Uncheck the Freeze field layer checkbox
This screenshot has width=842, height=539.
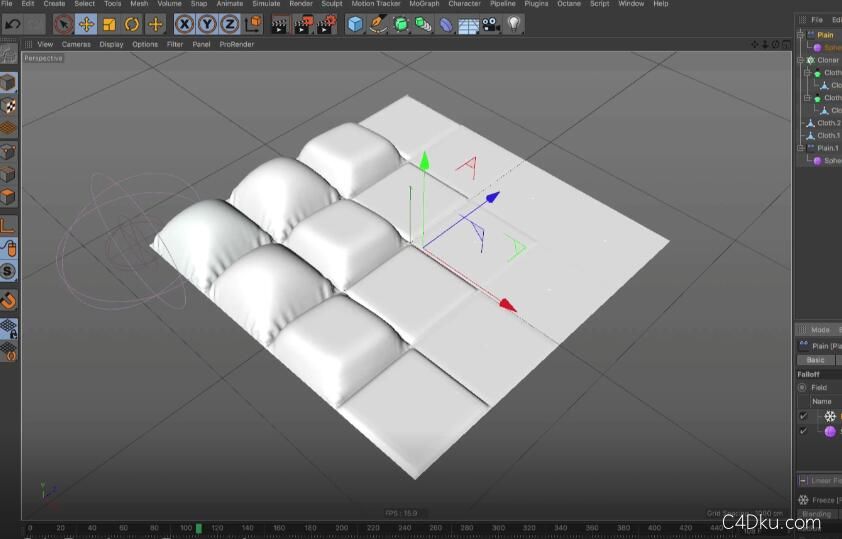tap(803, 416)
